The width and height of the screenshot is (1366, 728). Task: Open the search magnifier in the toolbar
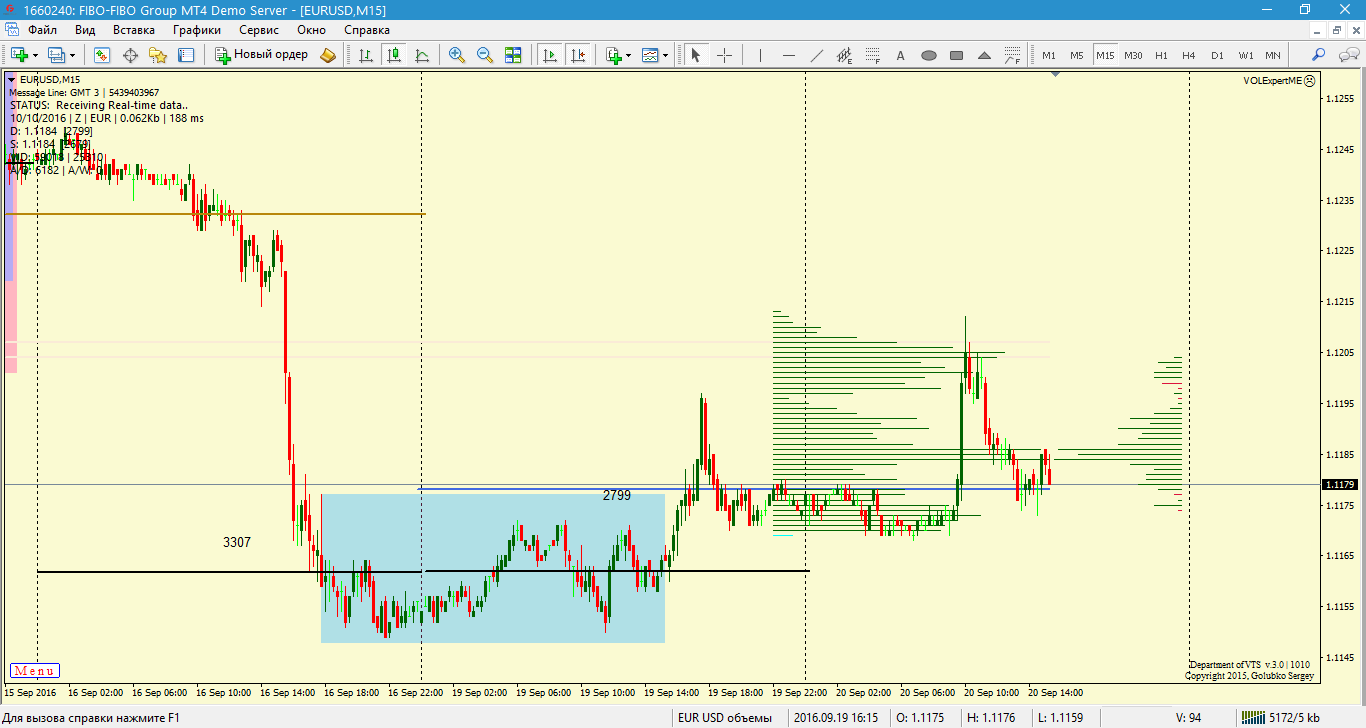tap(1318, 55)
